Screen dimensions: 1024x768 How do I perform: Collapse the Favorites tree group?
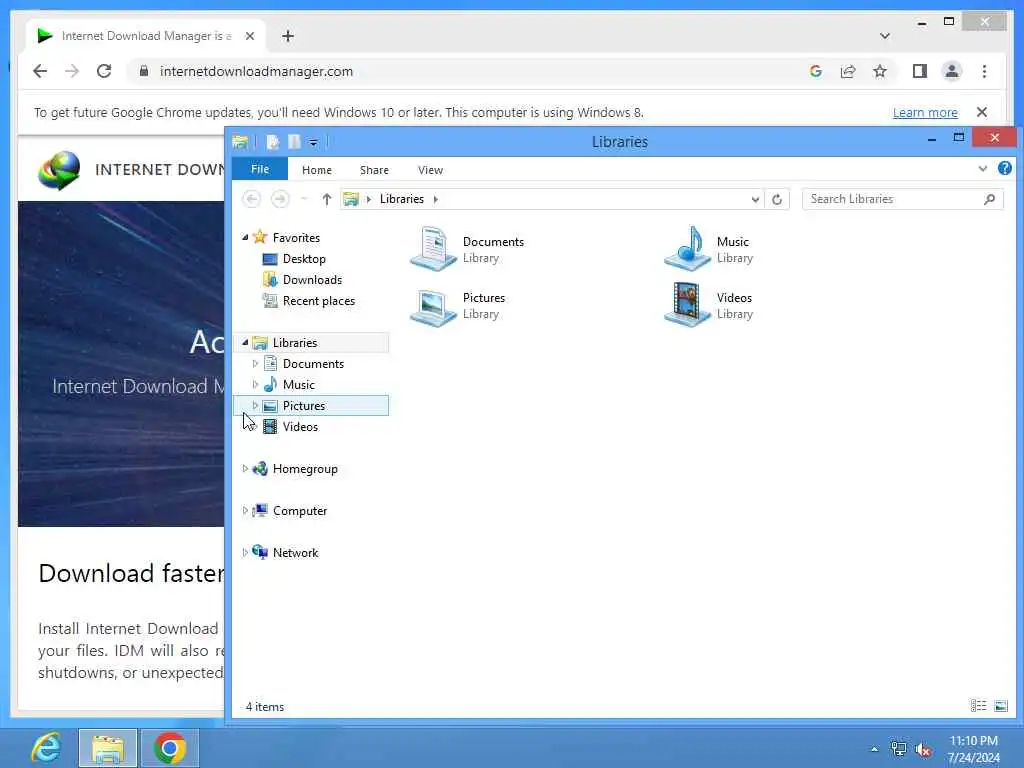(245, 238)
